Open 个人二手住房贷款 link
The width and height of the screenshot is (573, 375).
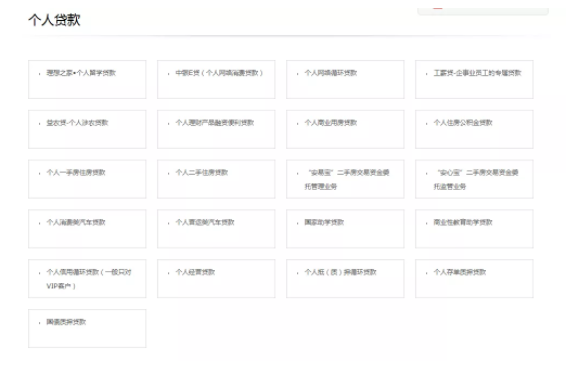(x=201, y=173)
